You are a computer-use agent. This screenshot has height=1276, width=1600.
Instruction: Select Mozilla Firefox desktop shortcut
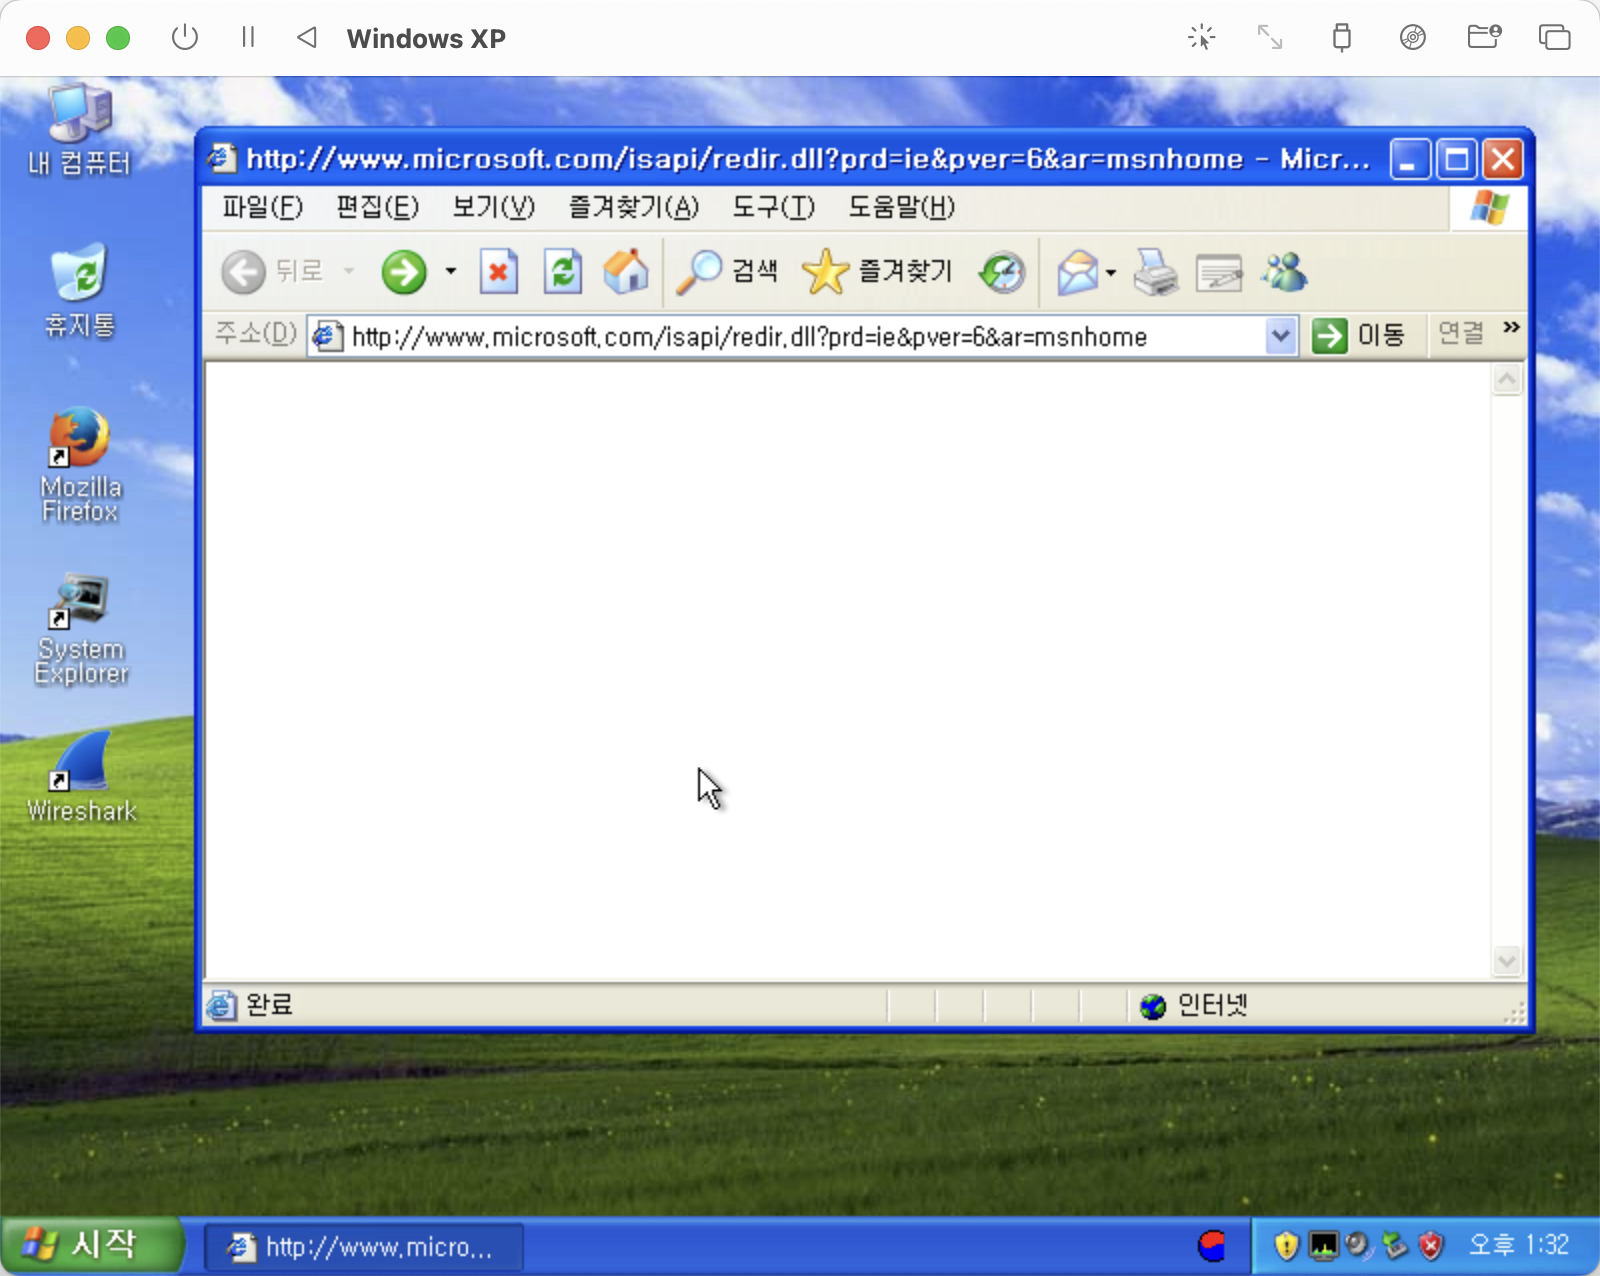(x=80, y=466)
